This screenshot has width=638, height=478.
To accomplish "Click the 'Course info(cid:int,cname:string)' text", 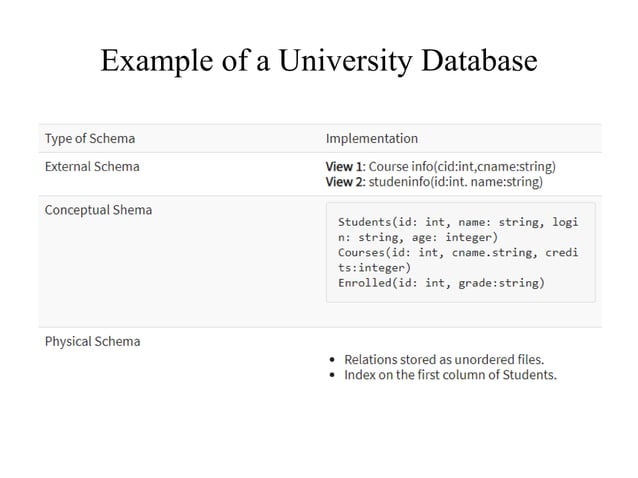I will pyautogui.click(x=463, y=166).
